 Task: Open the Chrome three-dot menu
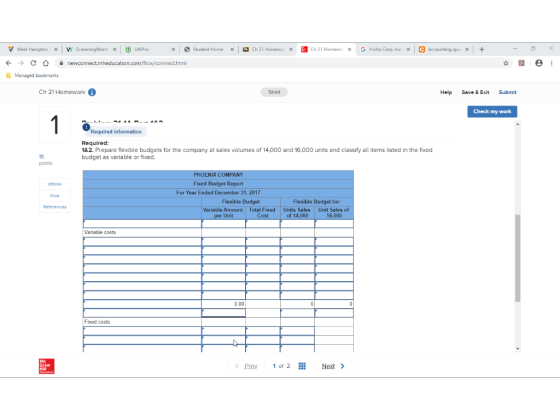pyautogui.click(x=551, y=63)
